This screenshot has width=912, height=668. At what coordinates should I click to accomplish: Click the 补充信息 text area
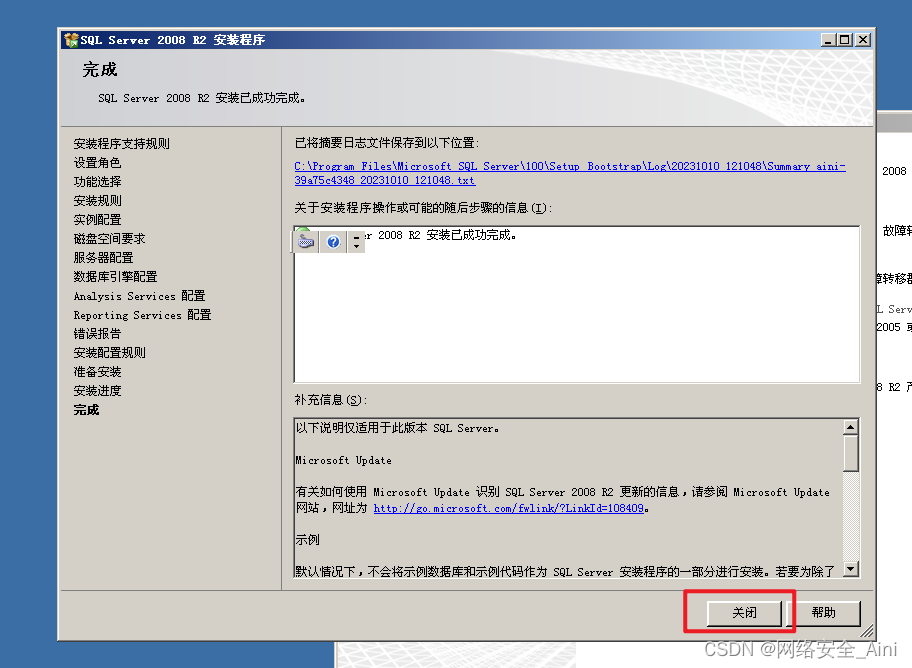pyautogui.click(x=569, y=498)
